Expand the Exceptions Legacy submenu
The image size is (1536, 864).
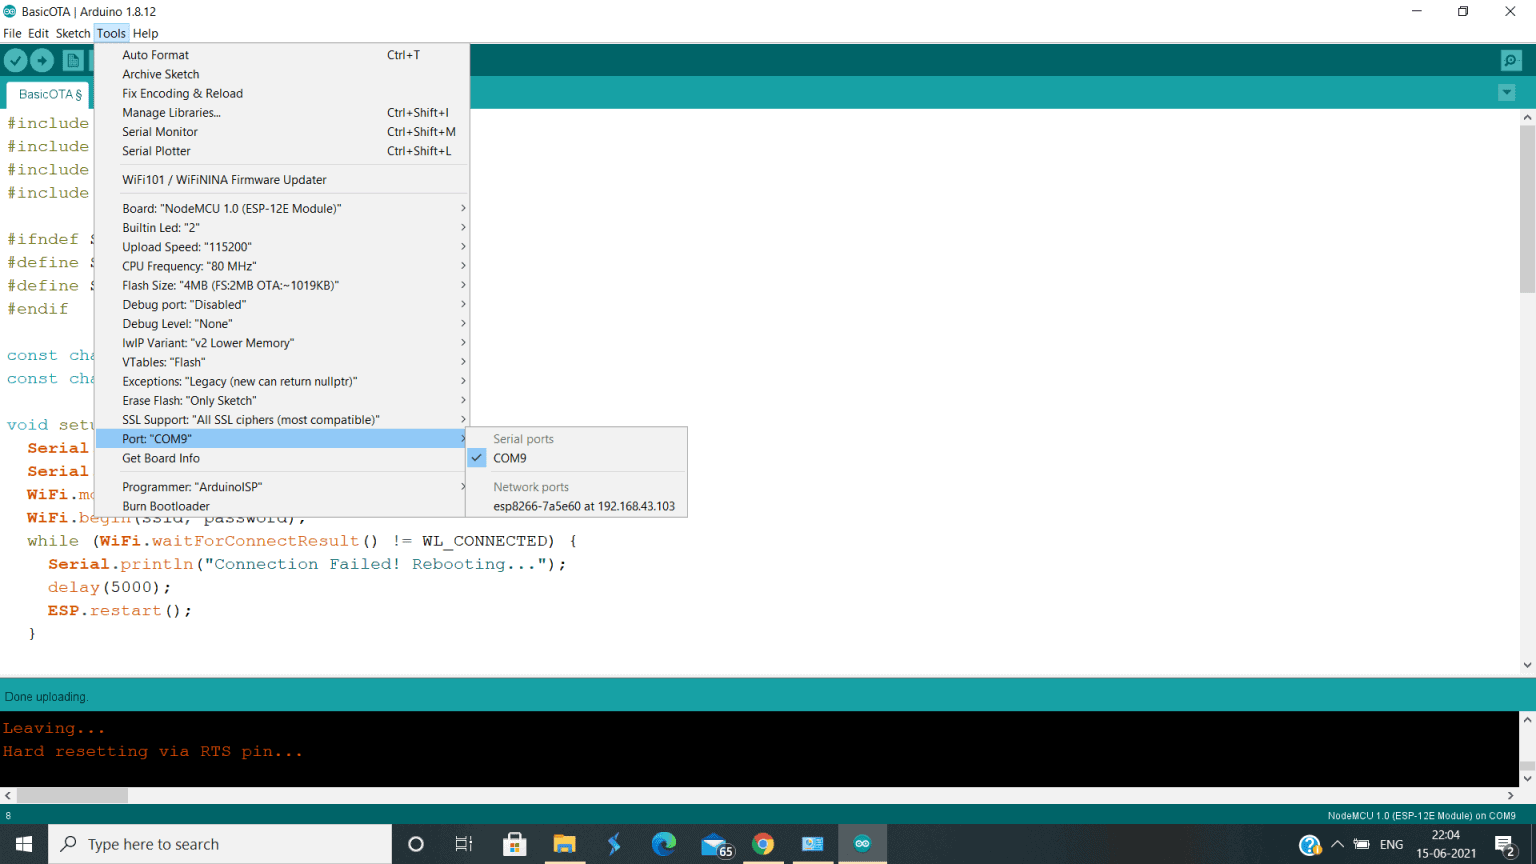[281, 381]
